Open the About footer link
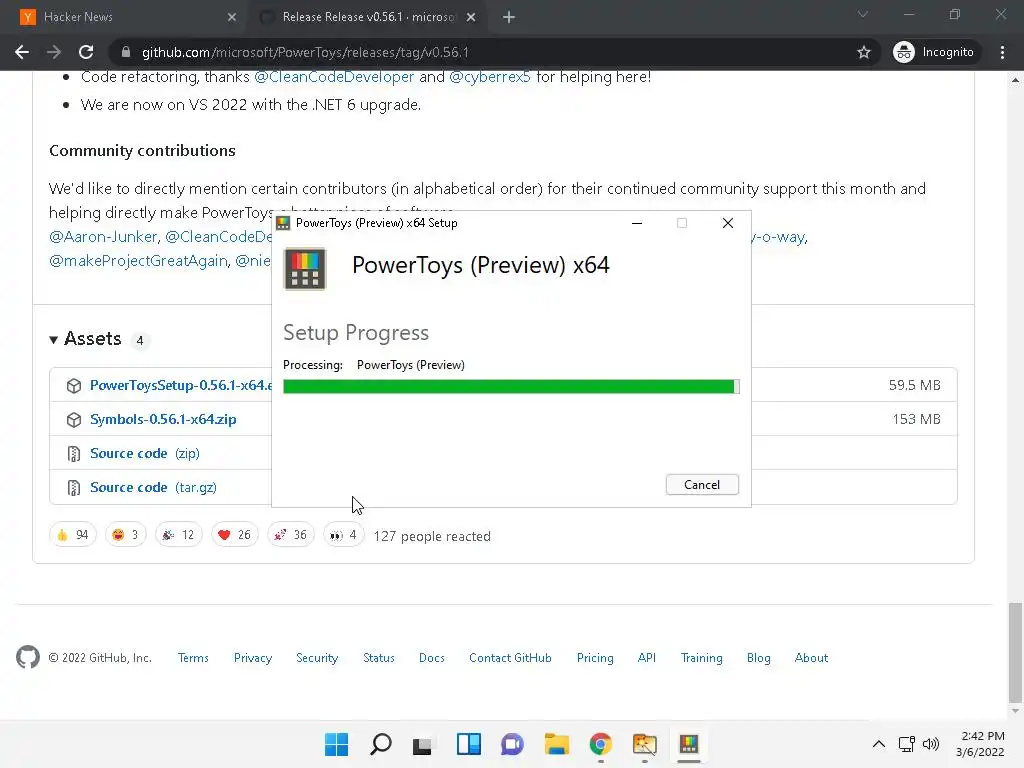The width and height of the screenshot is (1024, 768). (x=811, y=658)
